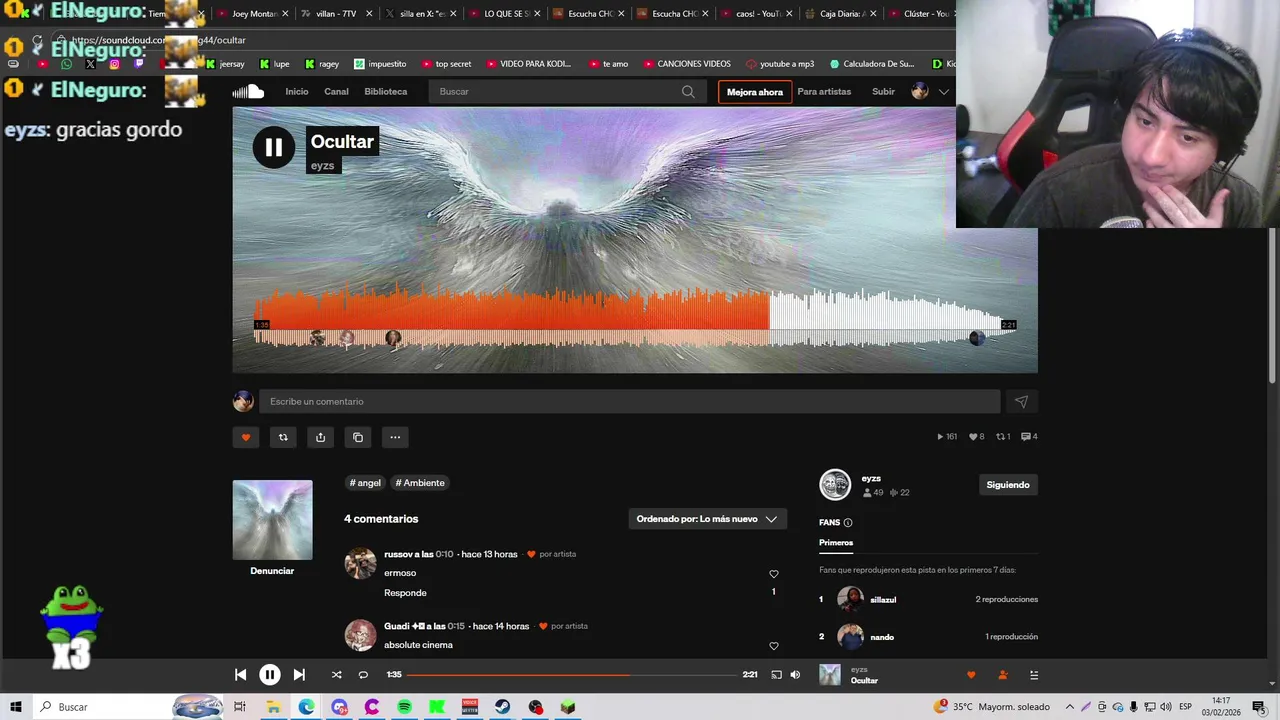Click the search magnifier icon
The width and height of the screenshot is (1280, 720).
(688, 92)
